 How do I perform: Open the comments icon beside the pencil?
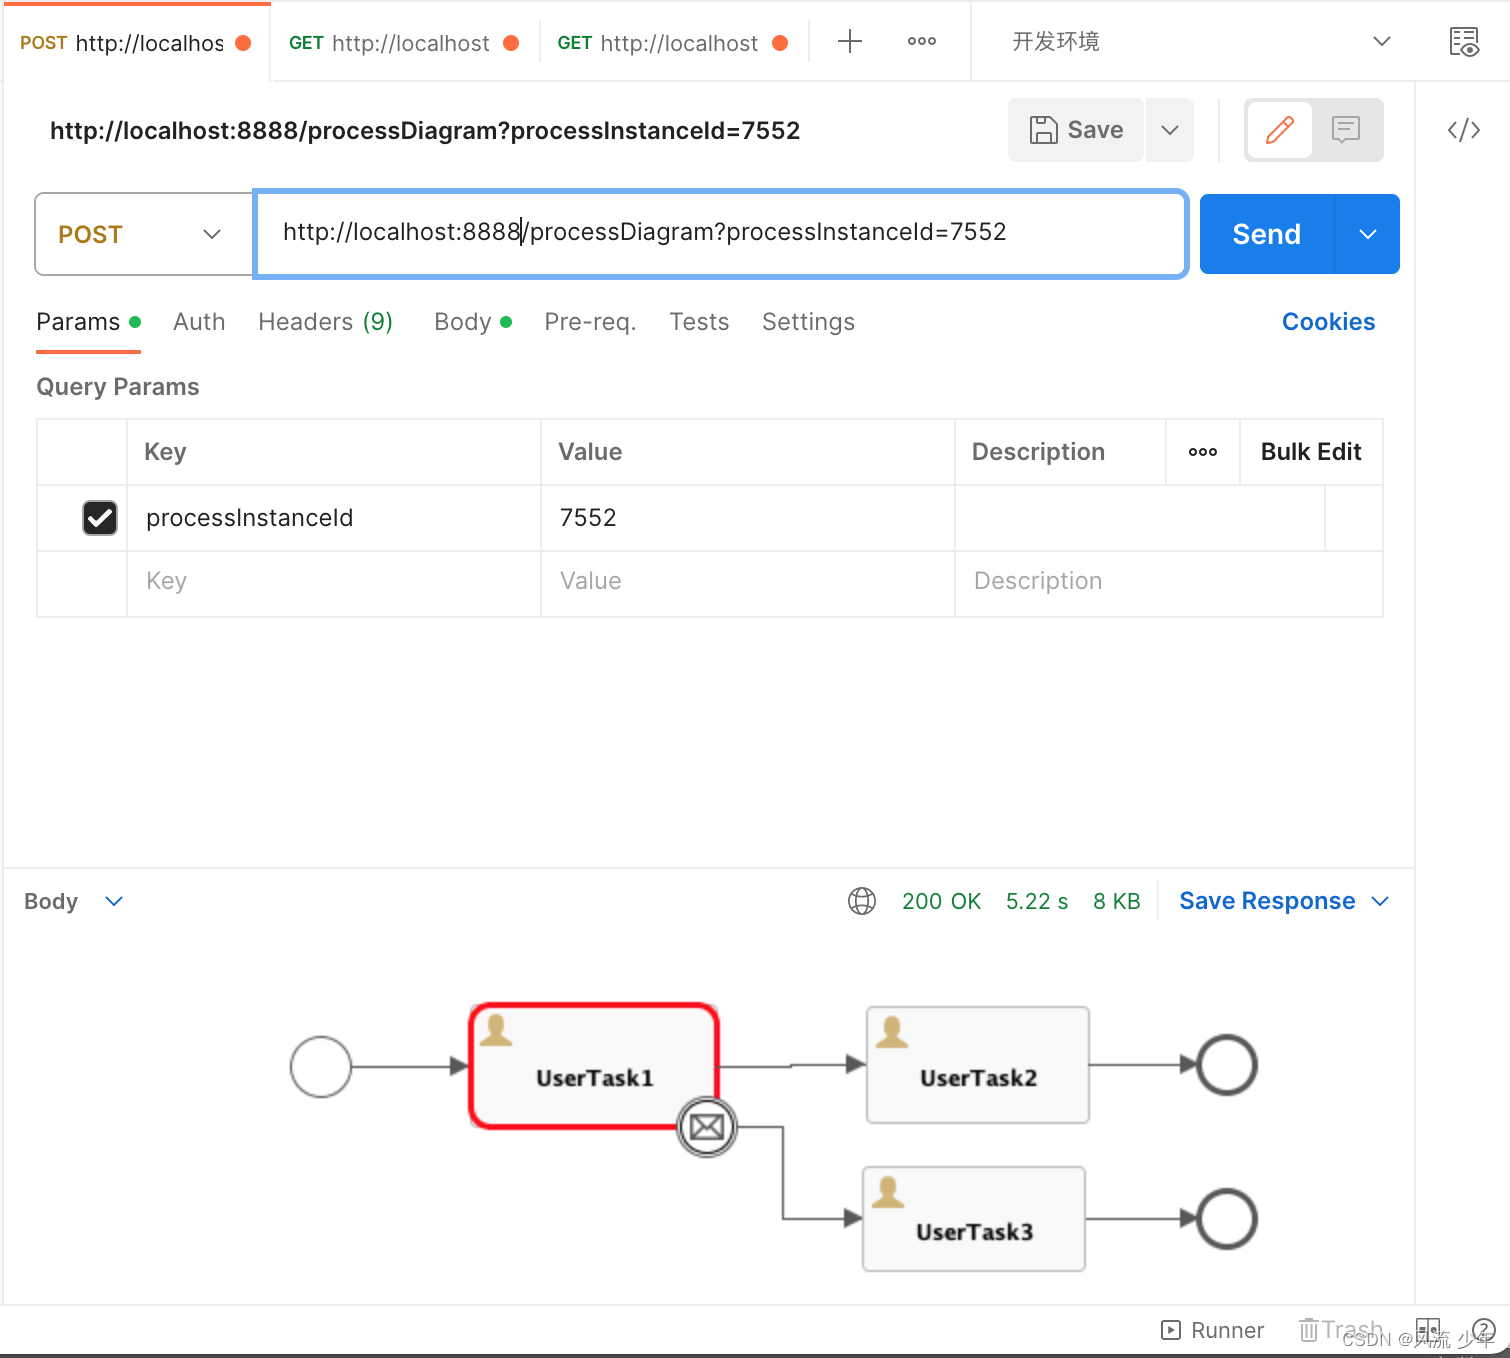pyautogui.click(x=1346, y=130)
